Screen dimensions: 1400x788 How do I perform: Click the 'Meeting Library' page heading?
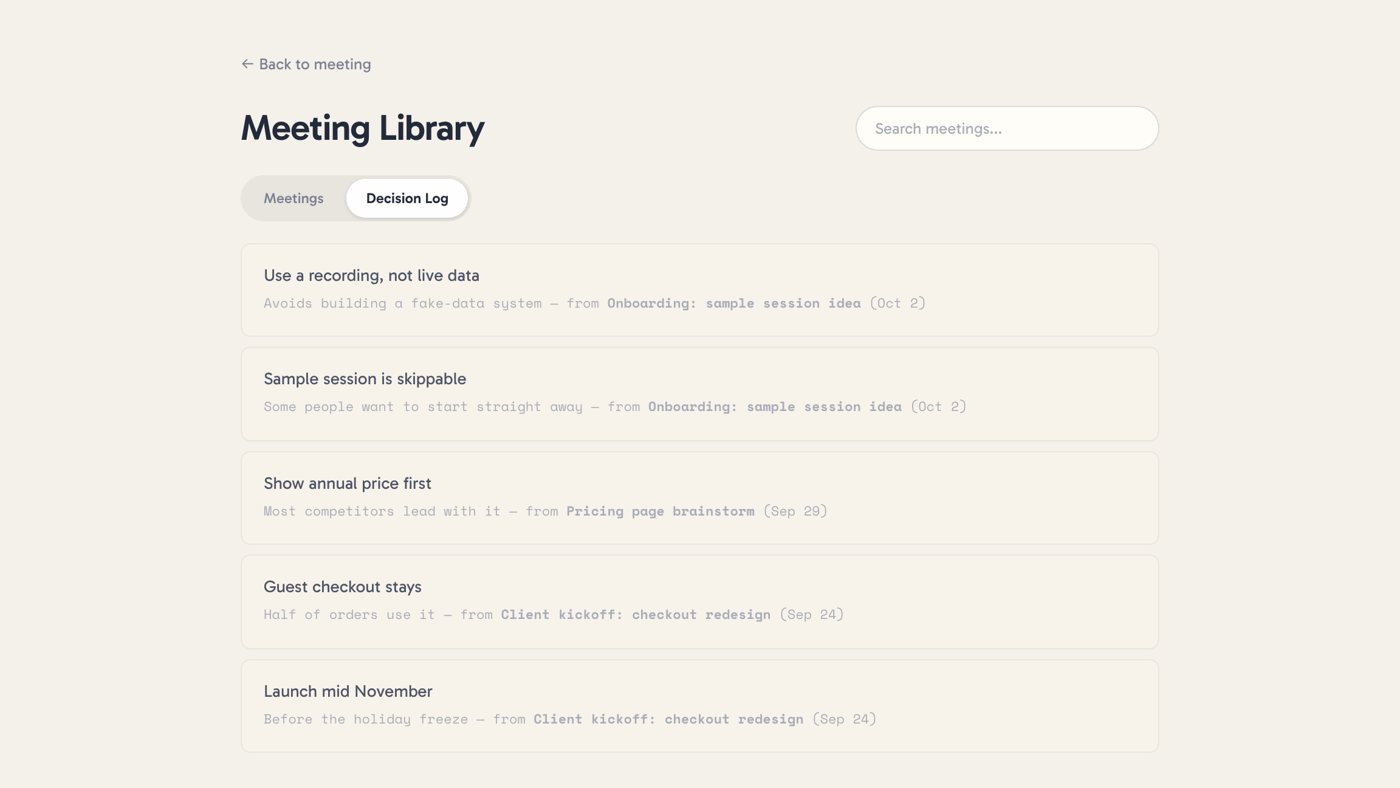[363, 128]
